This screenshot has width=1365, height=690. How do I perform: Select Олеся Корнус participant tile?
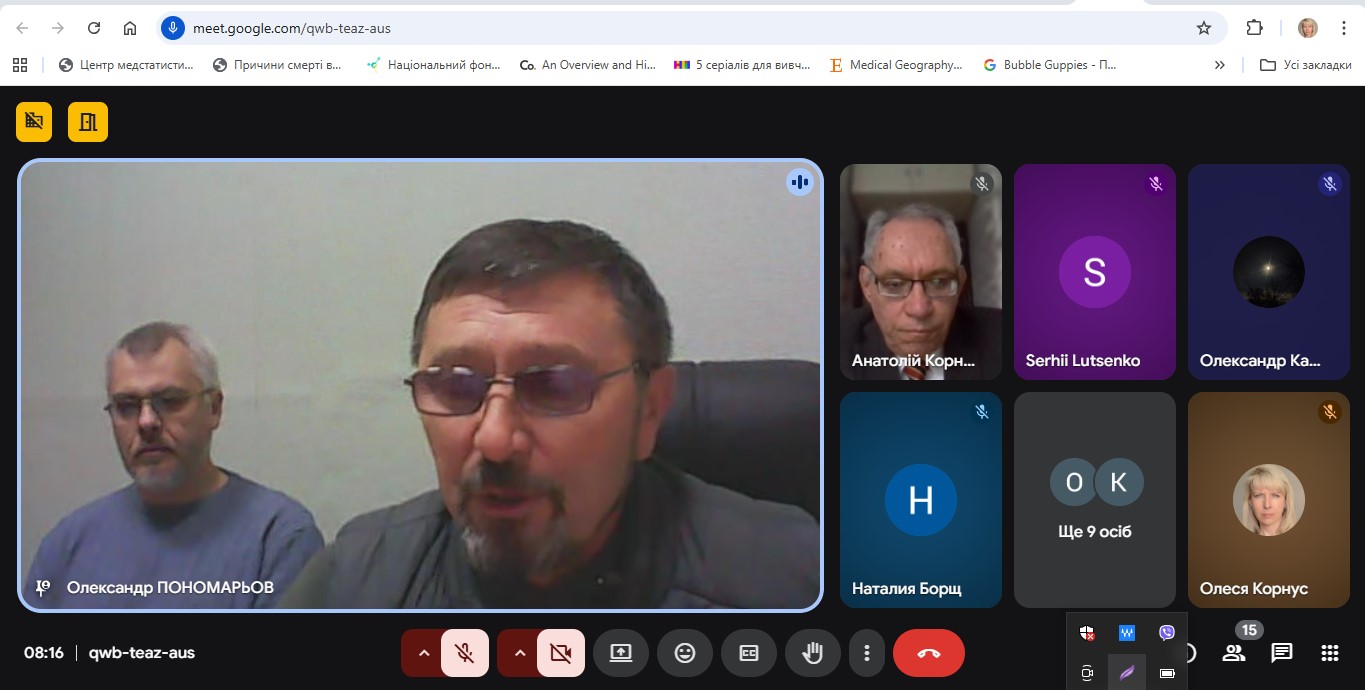point(1268,500)
